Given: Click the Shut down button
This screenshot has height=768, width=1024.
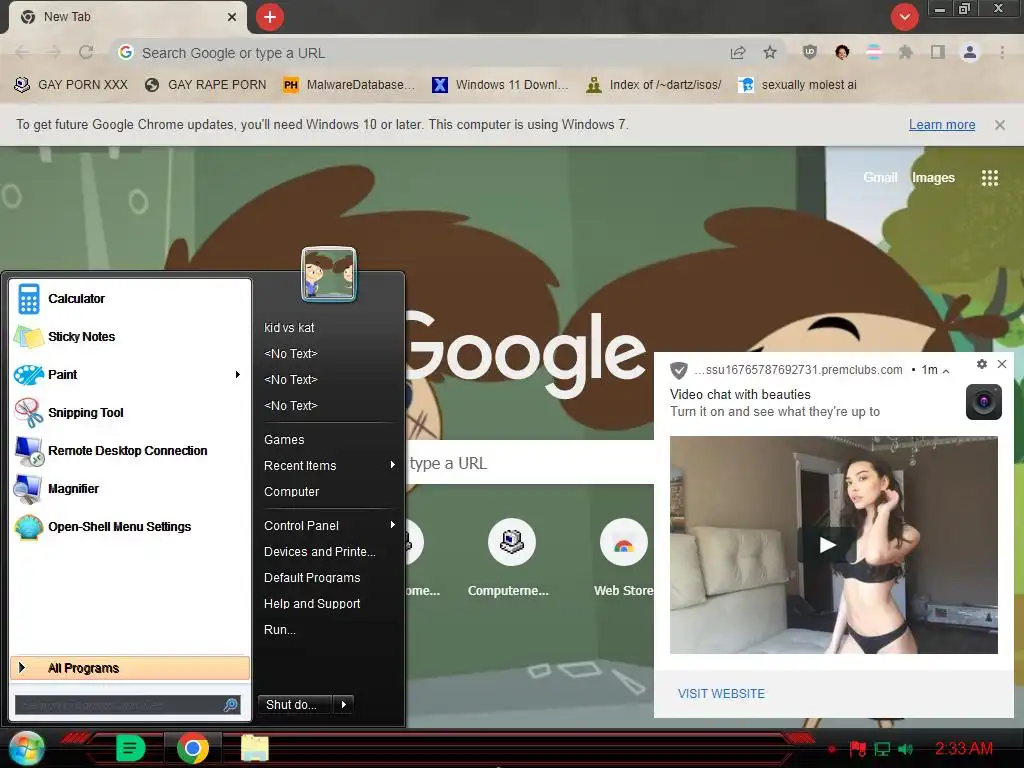Looking at the screenshot, I should [x=295, y=704].
